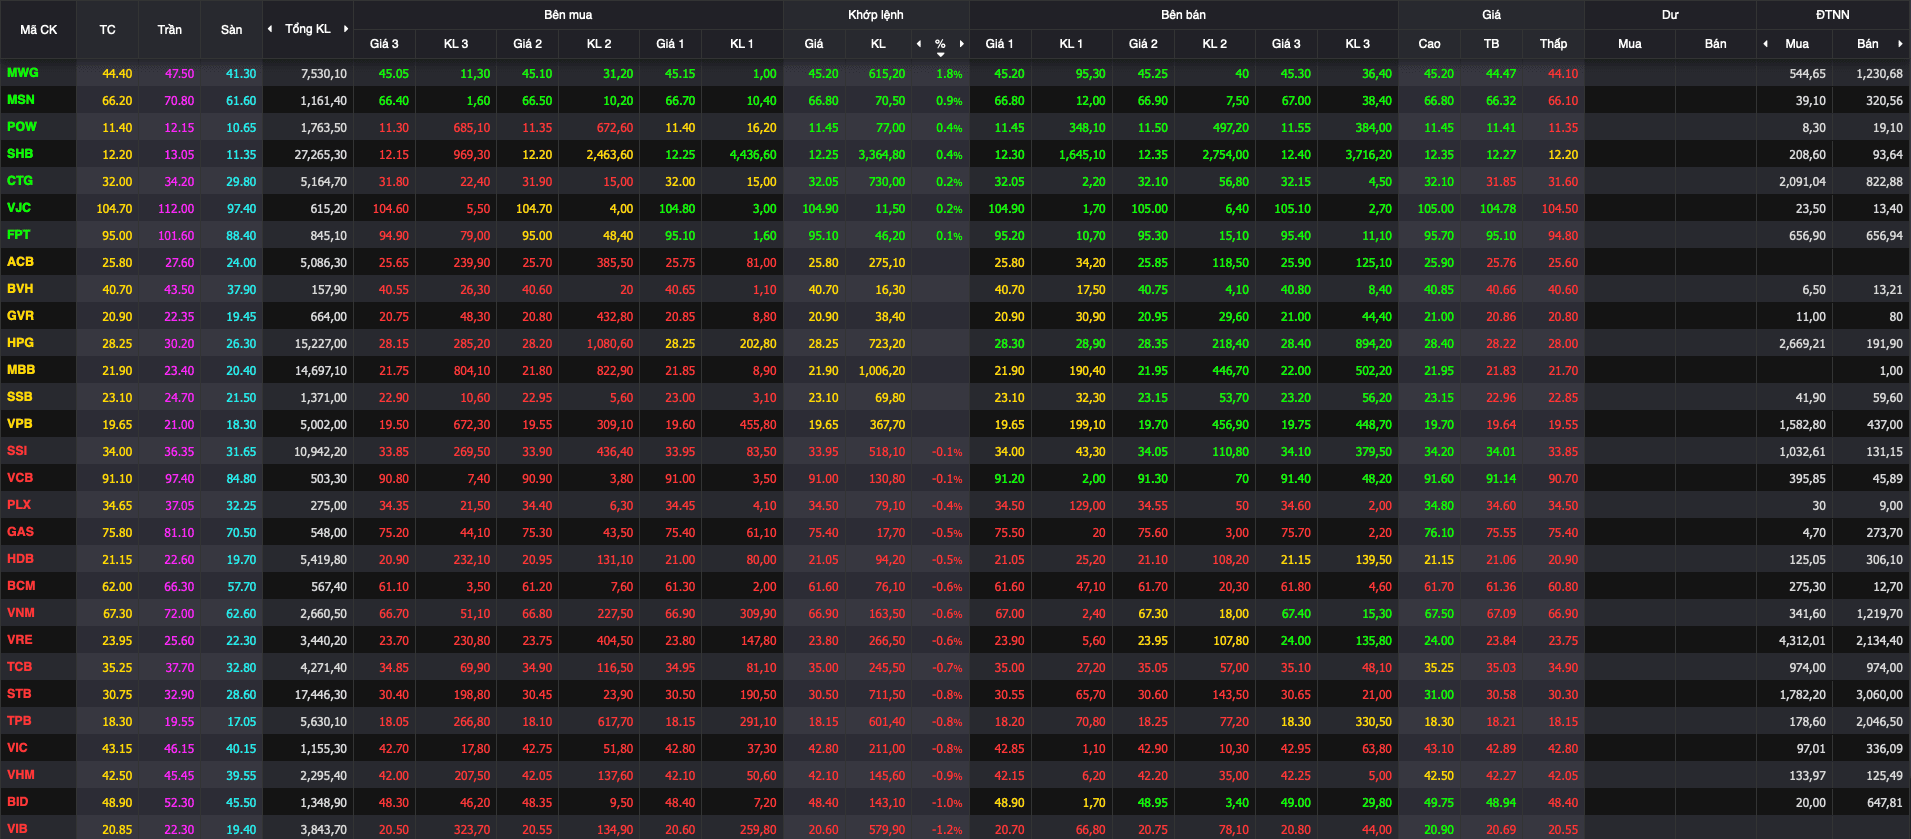
Task: Open VHM stock symbol
Action: click(20, 775)
